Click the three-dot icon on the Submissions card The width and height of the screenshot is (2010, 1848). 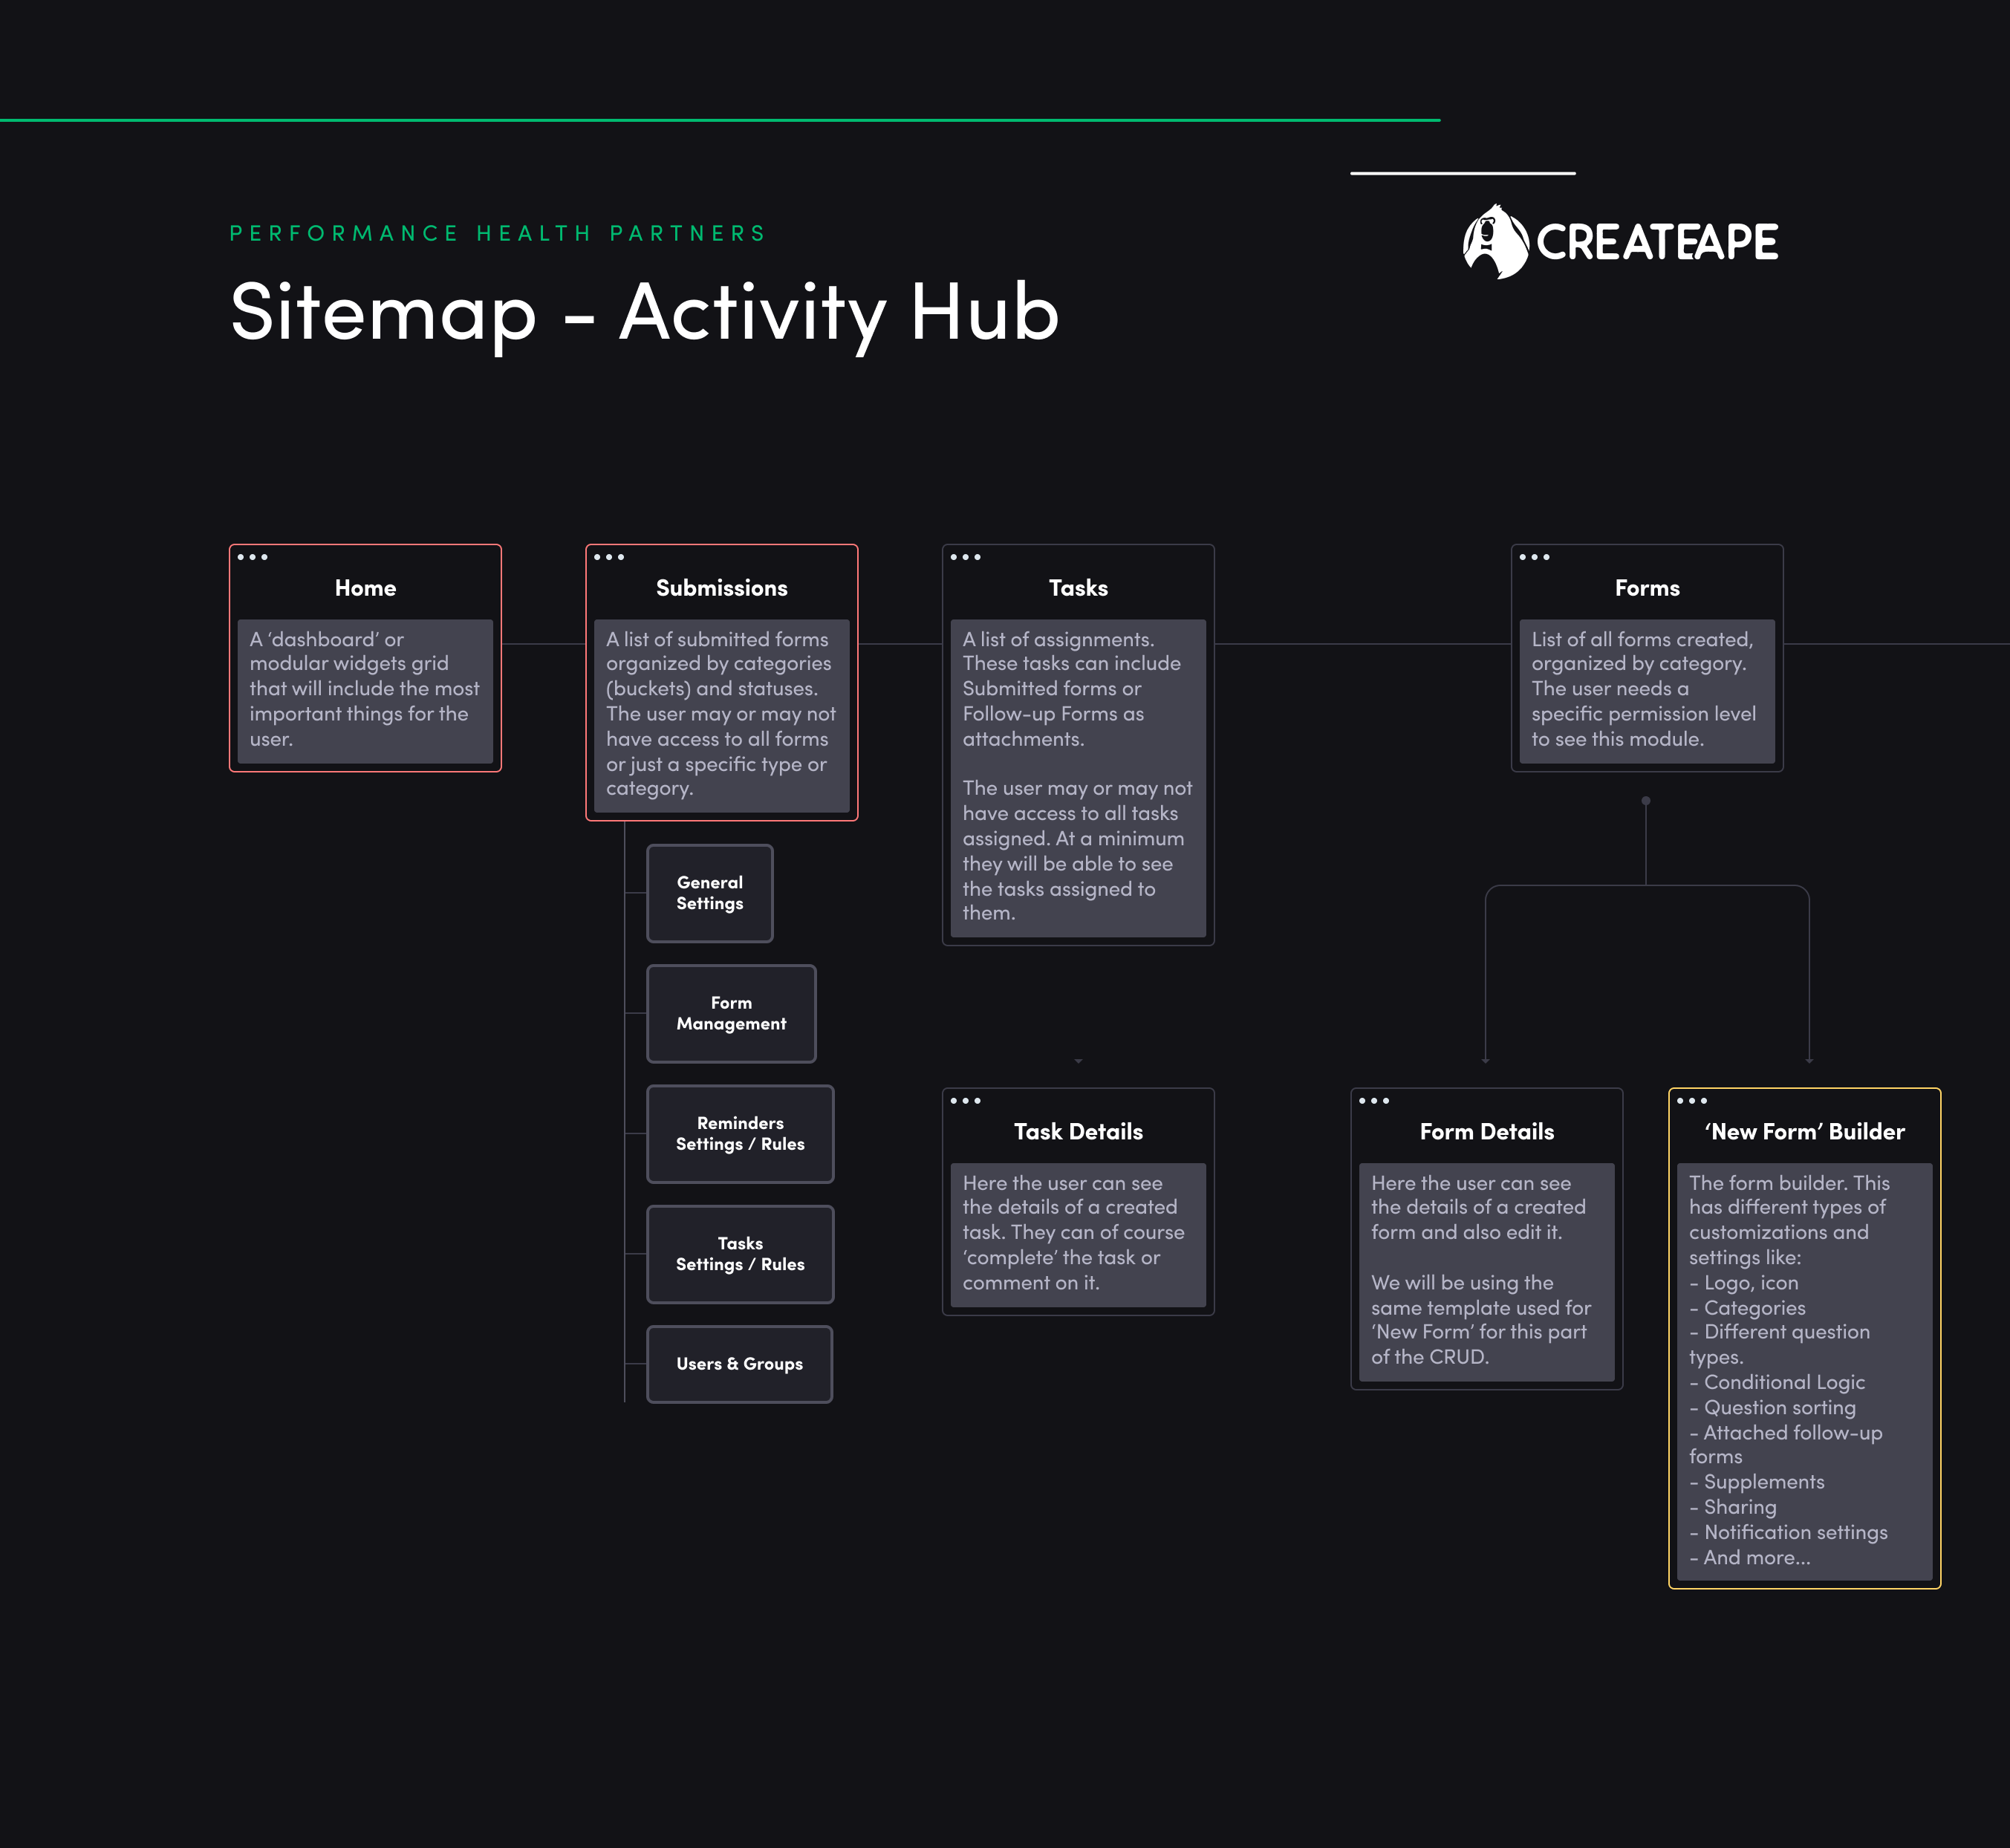pos(609,557)
